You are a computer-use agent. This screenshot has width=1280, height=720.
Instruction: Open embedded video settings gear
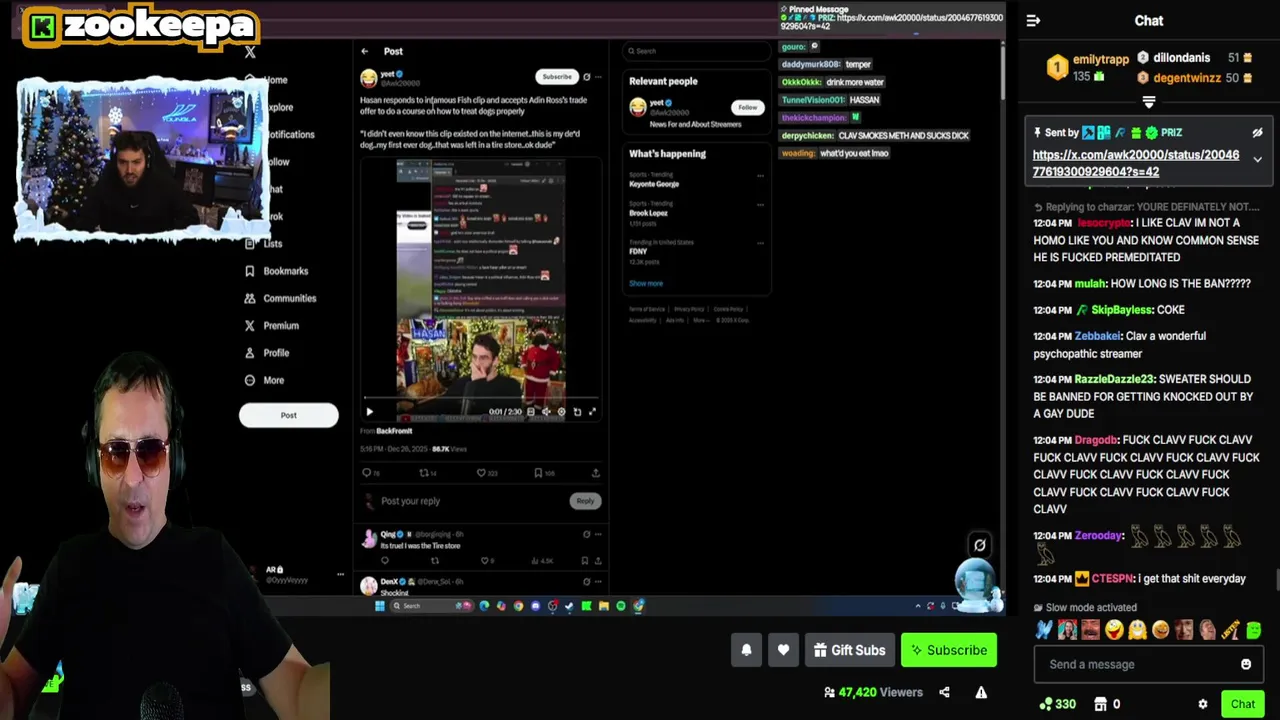coord(561,411)
